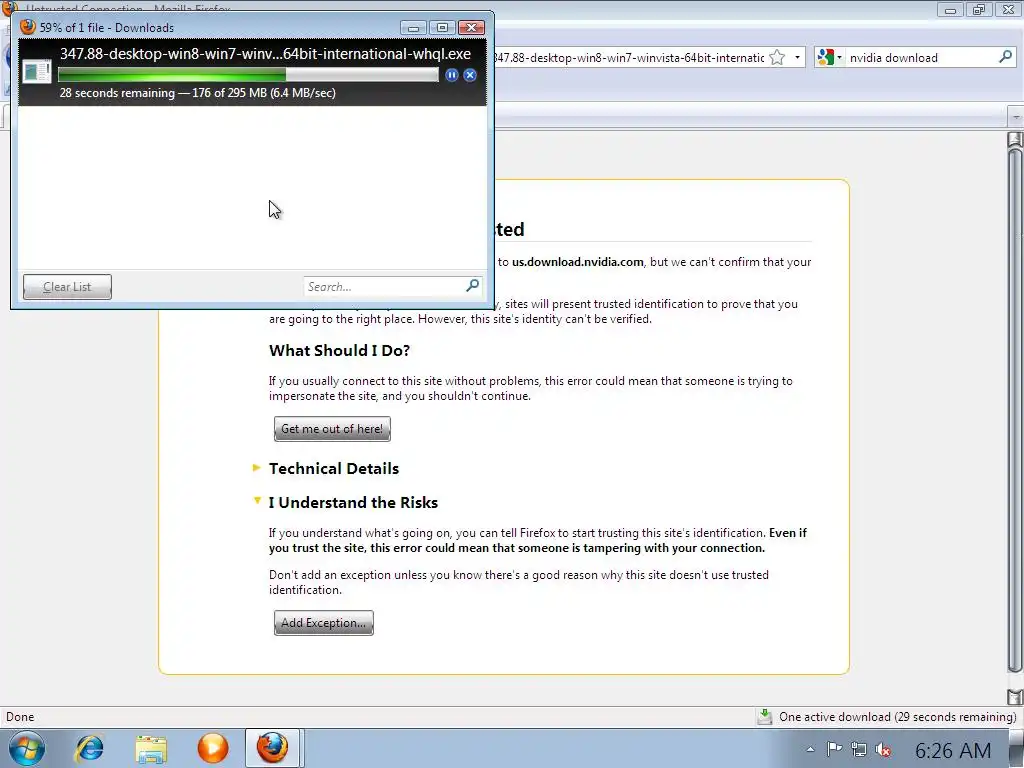Open the Action Center flag icon
The image size is (1024, 768).
tap(834, 749)
